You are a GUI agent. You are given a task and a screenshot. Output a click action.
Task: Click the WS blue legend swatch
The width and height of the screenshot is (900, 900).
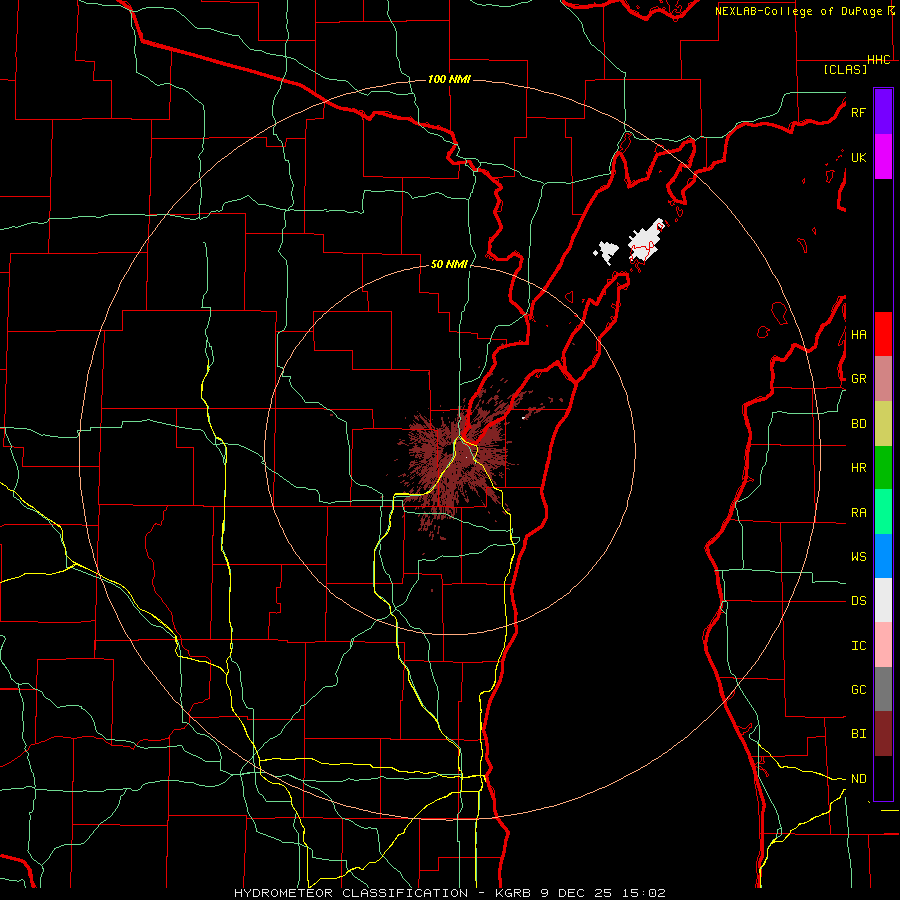(883, 556)
